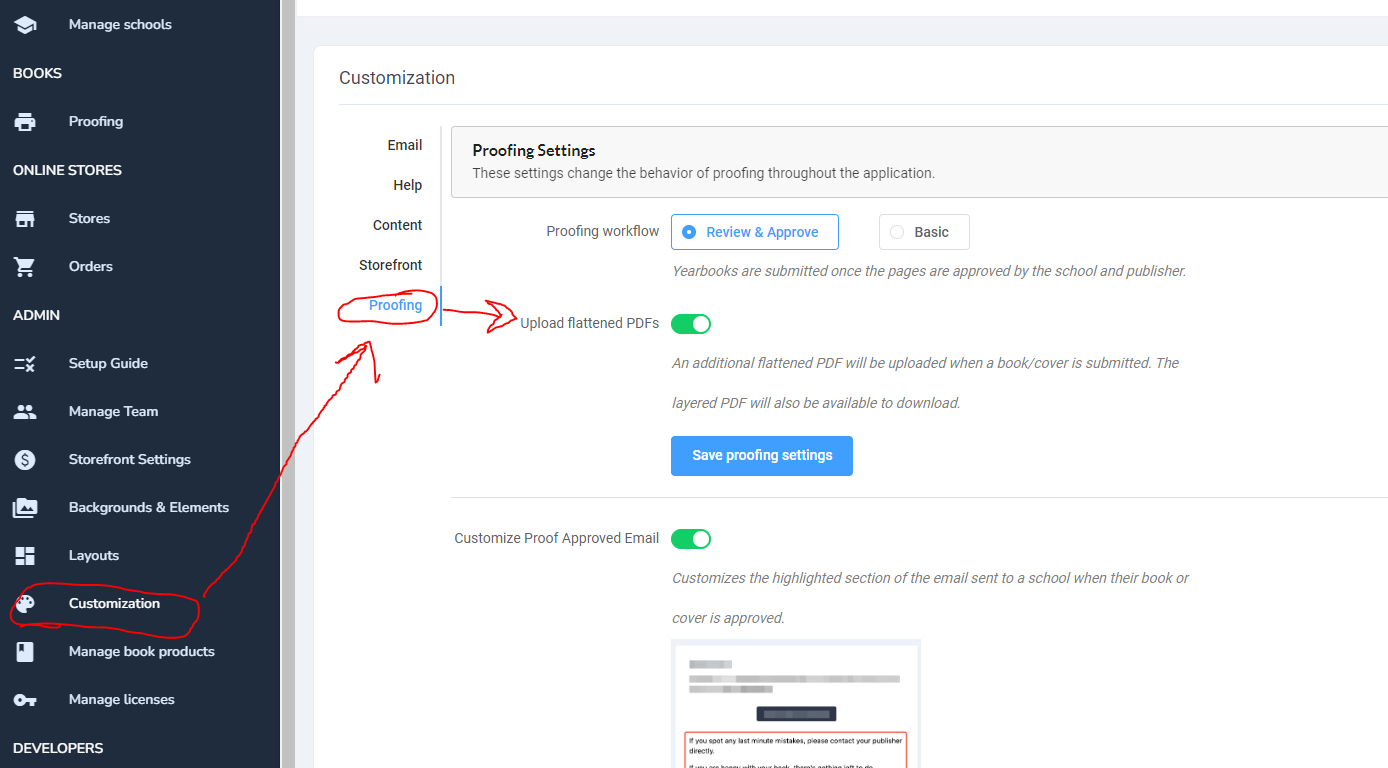Open Manage book products
Viewport: 1388px width, 768px height.
140,651
